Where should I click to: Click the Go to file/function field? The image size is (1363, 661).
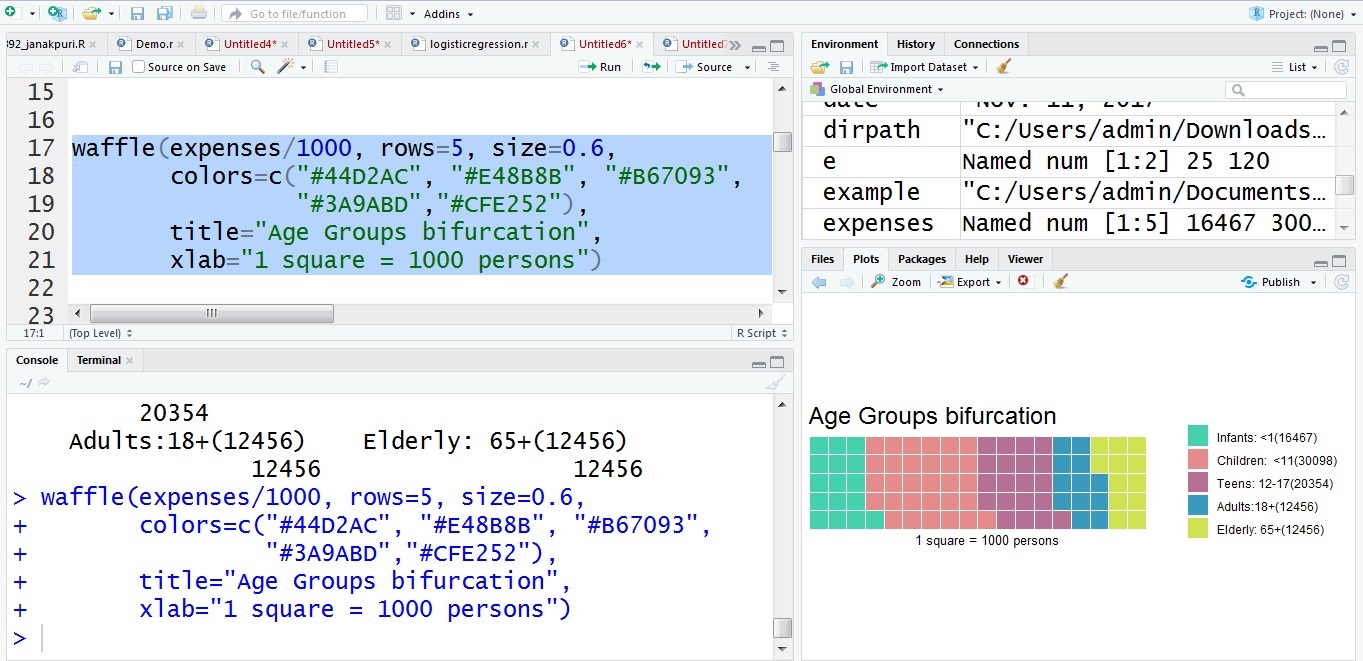[294, 14]
